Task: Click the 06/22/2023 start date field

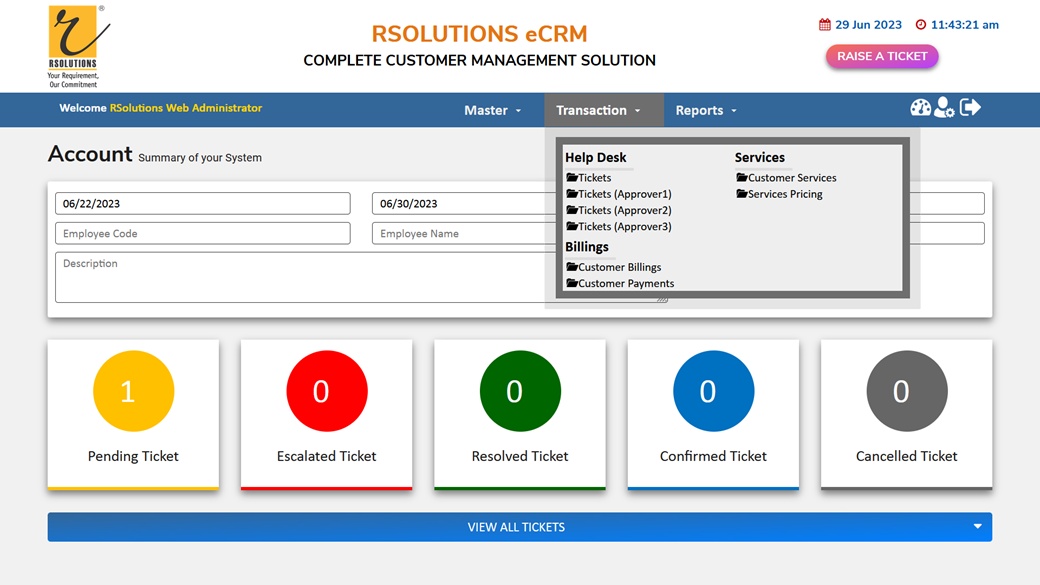Action: point(203,203)
